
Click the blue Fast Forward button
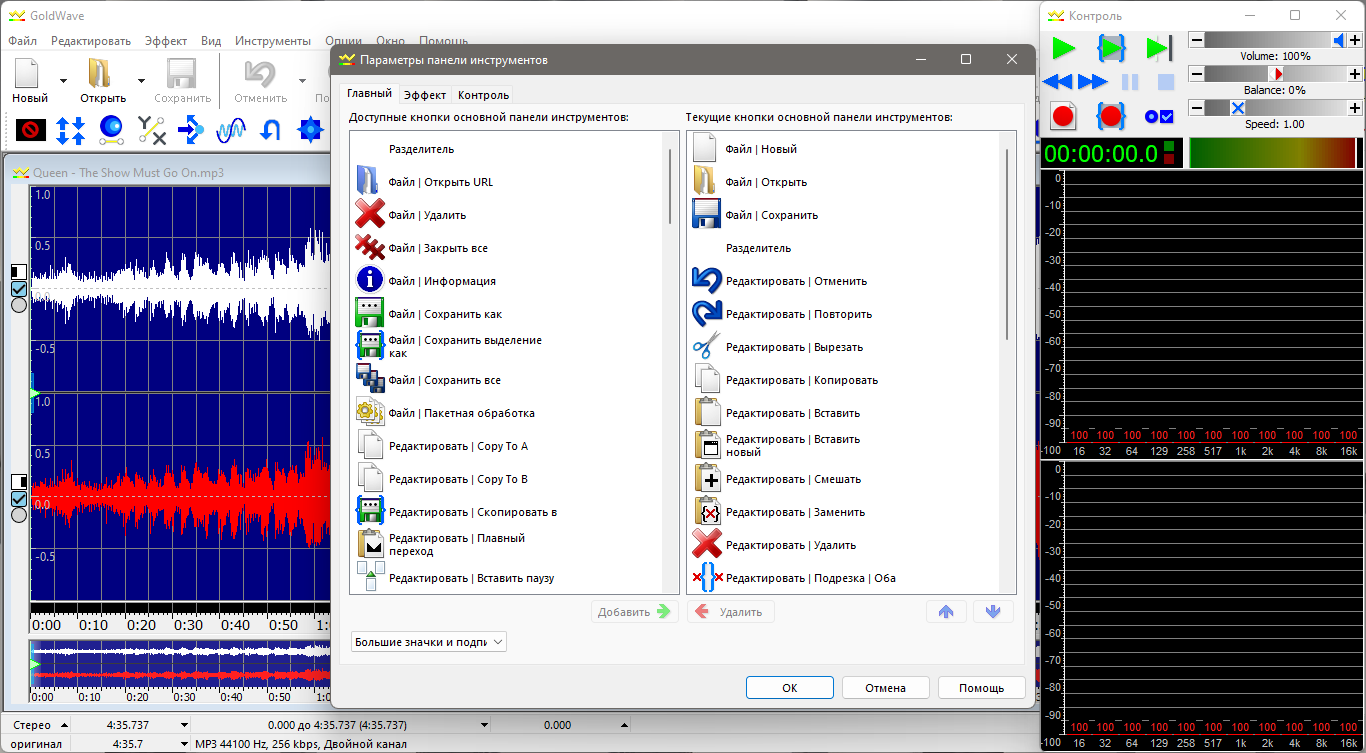tap(1093, 82)
